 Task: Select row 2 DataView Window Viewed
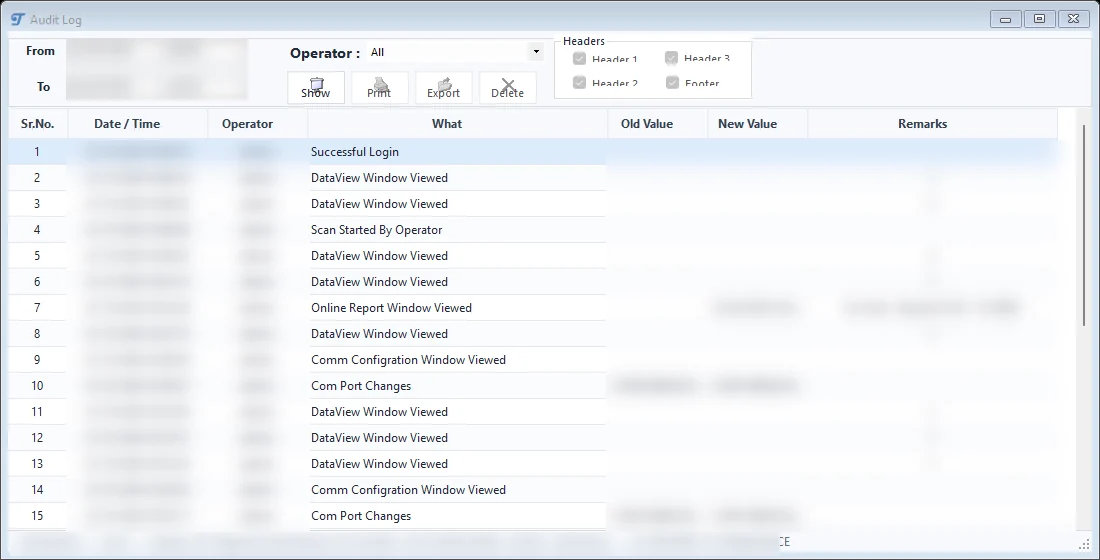click(533, 178)
